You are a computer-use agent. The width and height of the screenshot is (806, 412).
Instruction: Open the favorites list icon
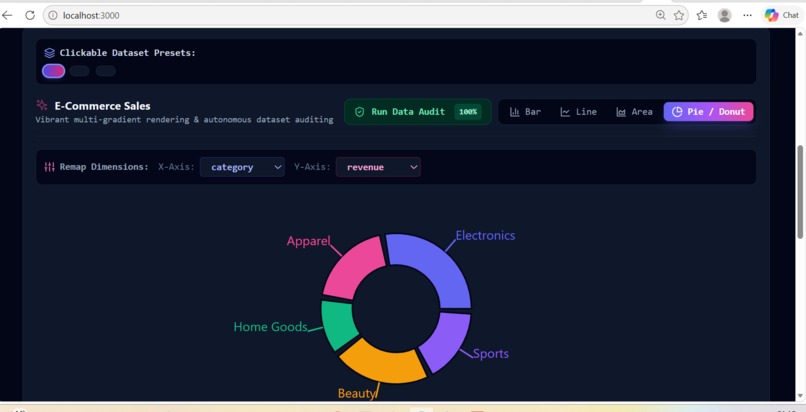tap(702, 15)
